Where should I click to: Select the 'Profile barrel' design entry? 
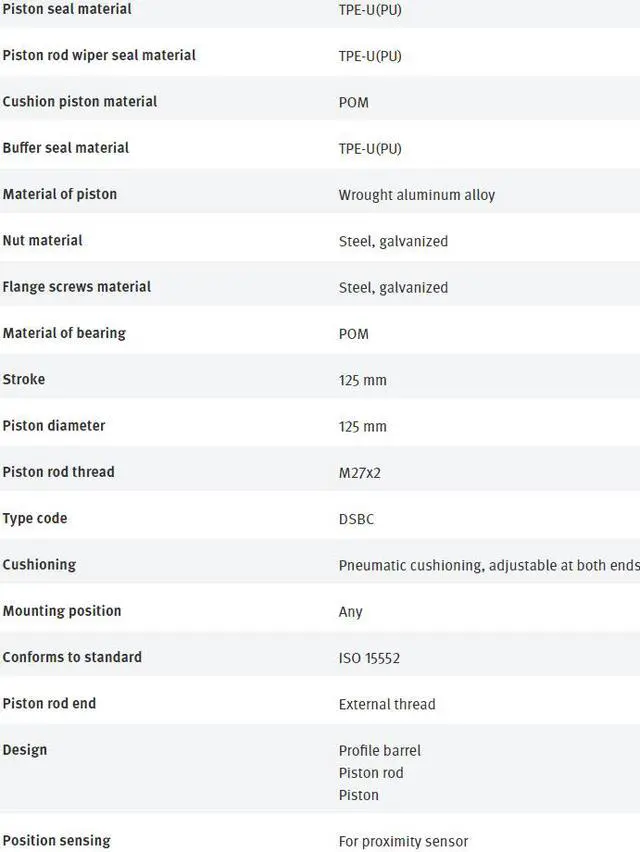click(x=380, y=750)
